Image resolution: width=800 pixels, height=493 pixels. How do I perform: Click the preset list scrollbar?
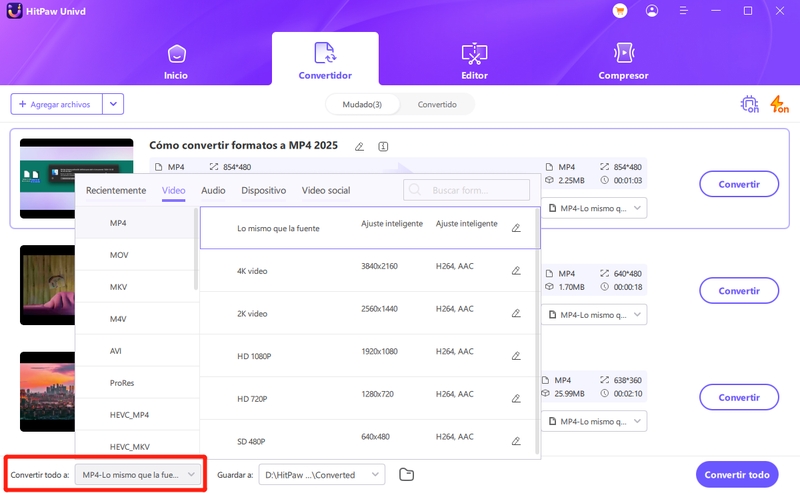537,332
